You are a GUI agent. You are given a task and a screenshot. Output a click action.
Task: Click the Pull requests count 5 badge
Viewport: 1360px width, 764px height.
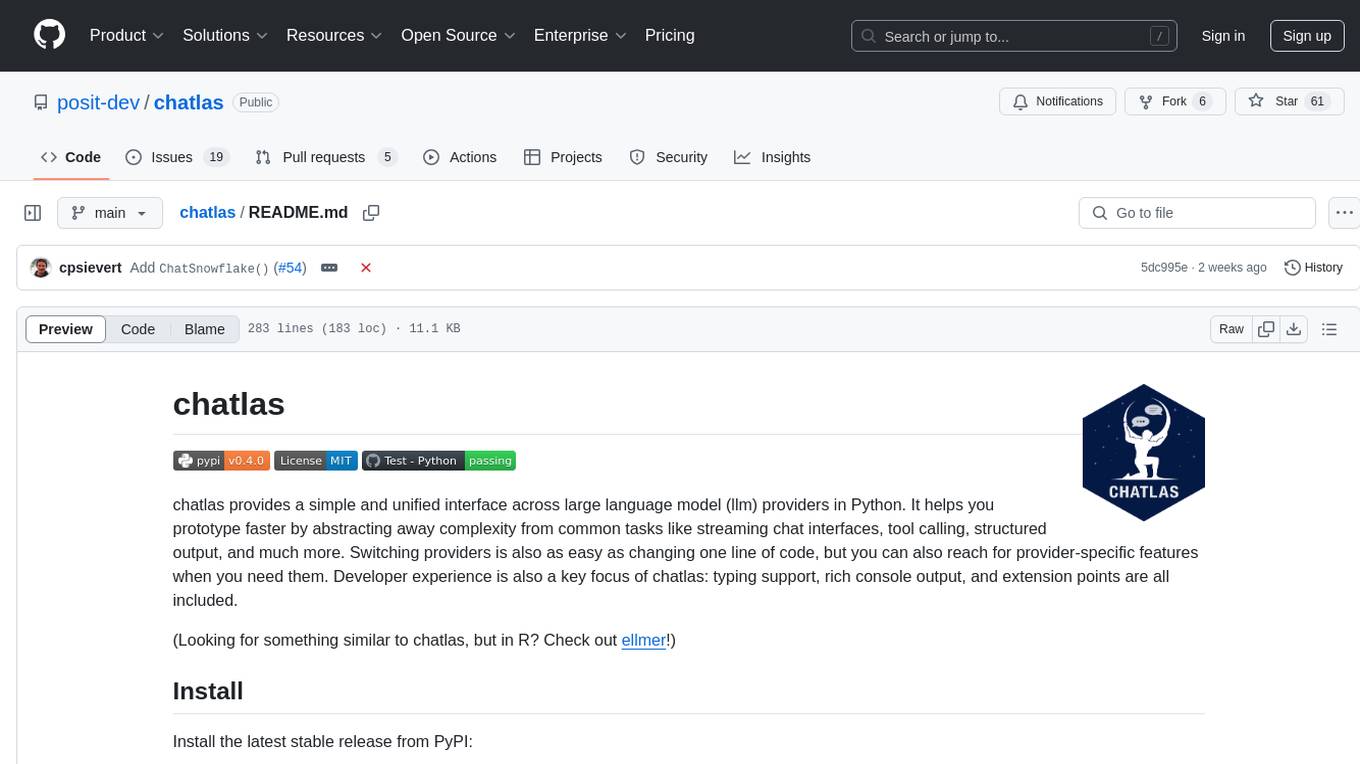[x=387, y=157]
